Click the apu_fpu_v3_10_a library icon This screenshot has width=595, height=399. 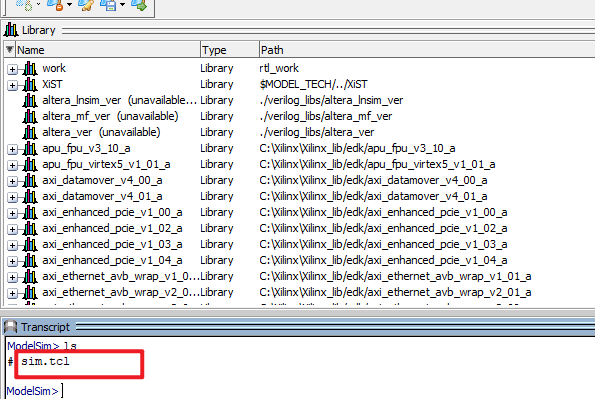tap(30, 148)
